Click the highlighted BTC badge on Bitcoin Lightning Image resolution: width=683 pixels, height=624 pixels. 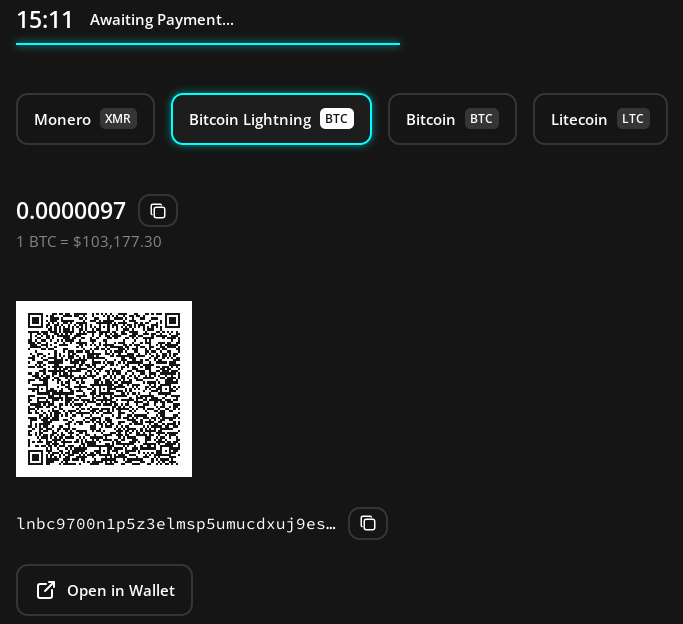337,119
